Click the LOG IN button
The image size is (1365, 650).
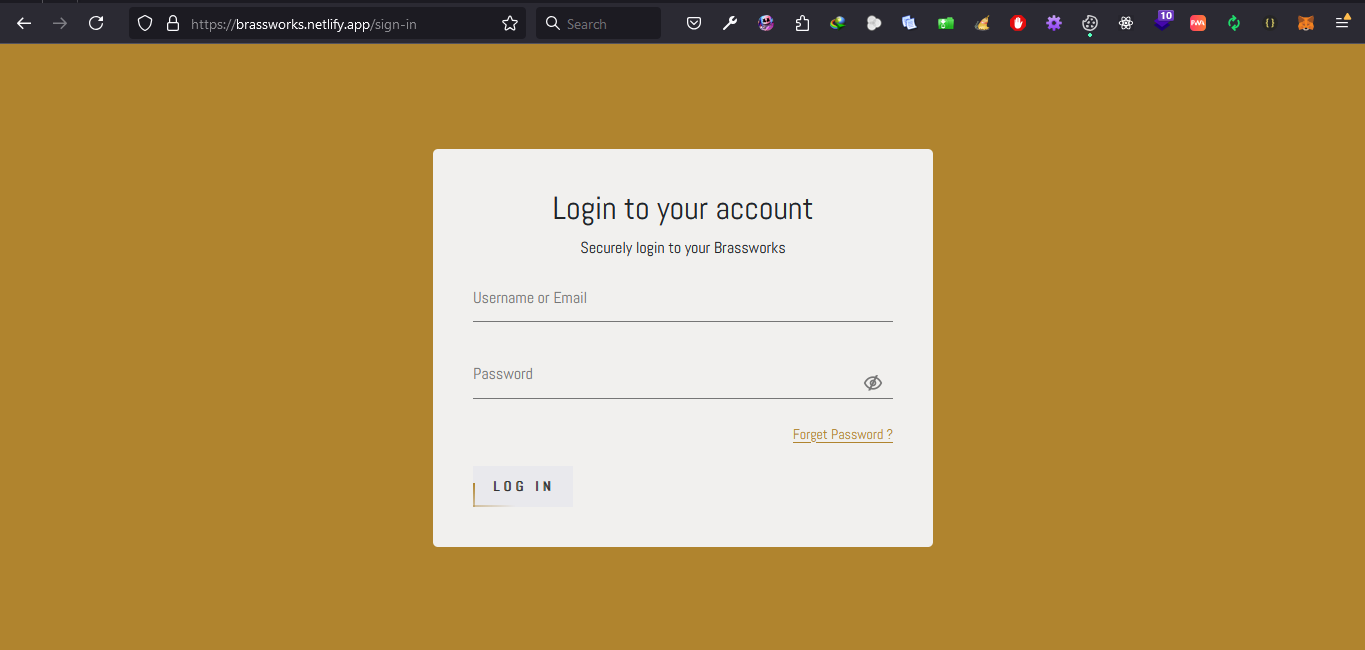[x=523, y=486]
